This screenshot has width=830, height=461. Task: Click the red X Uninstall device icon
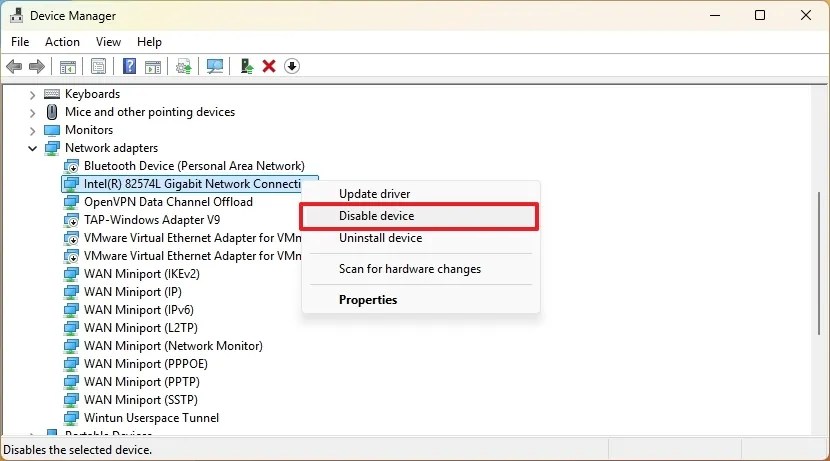tap(269, 66)
